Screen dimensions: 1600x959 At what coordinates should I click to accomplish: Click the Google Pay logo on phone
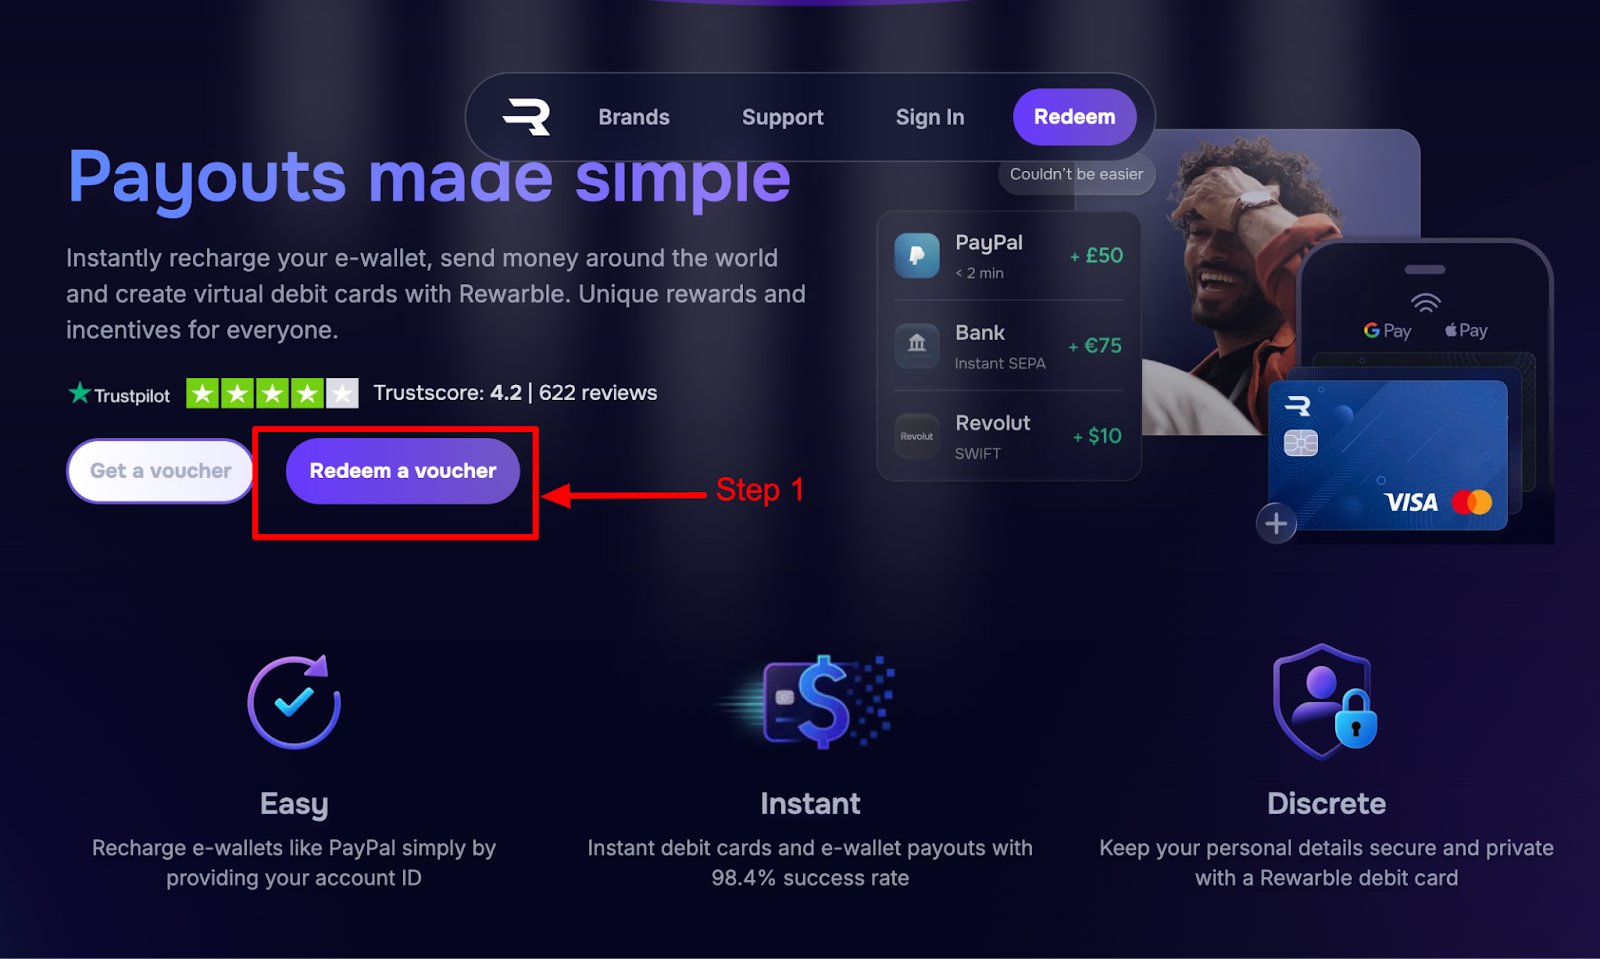(1387, 331)
